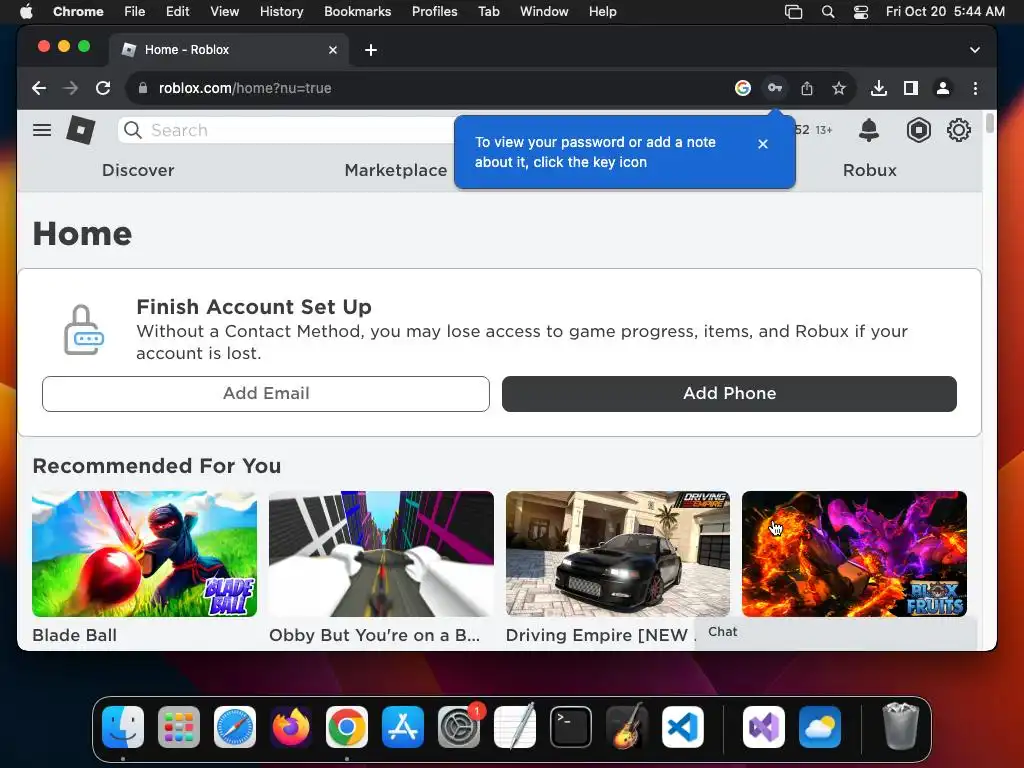The width and height of the screenshot is (1024, 768).
Task: Open the Driving Empire thumbnail
Action: 618,554
